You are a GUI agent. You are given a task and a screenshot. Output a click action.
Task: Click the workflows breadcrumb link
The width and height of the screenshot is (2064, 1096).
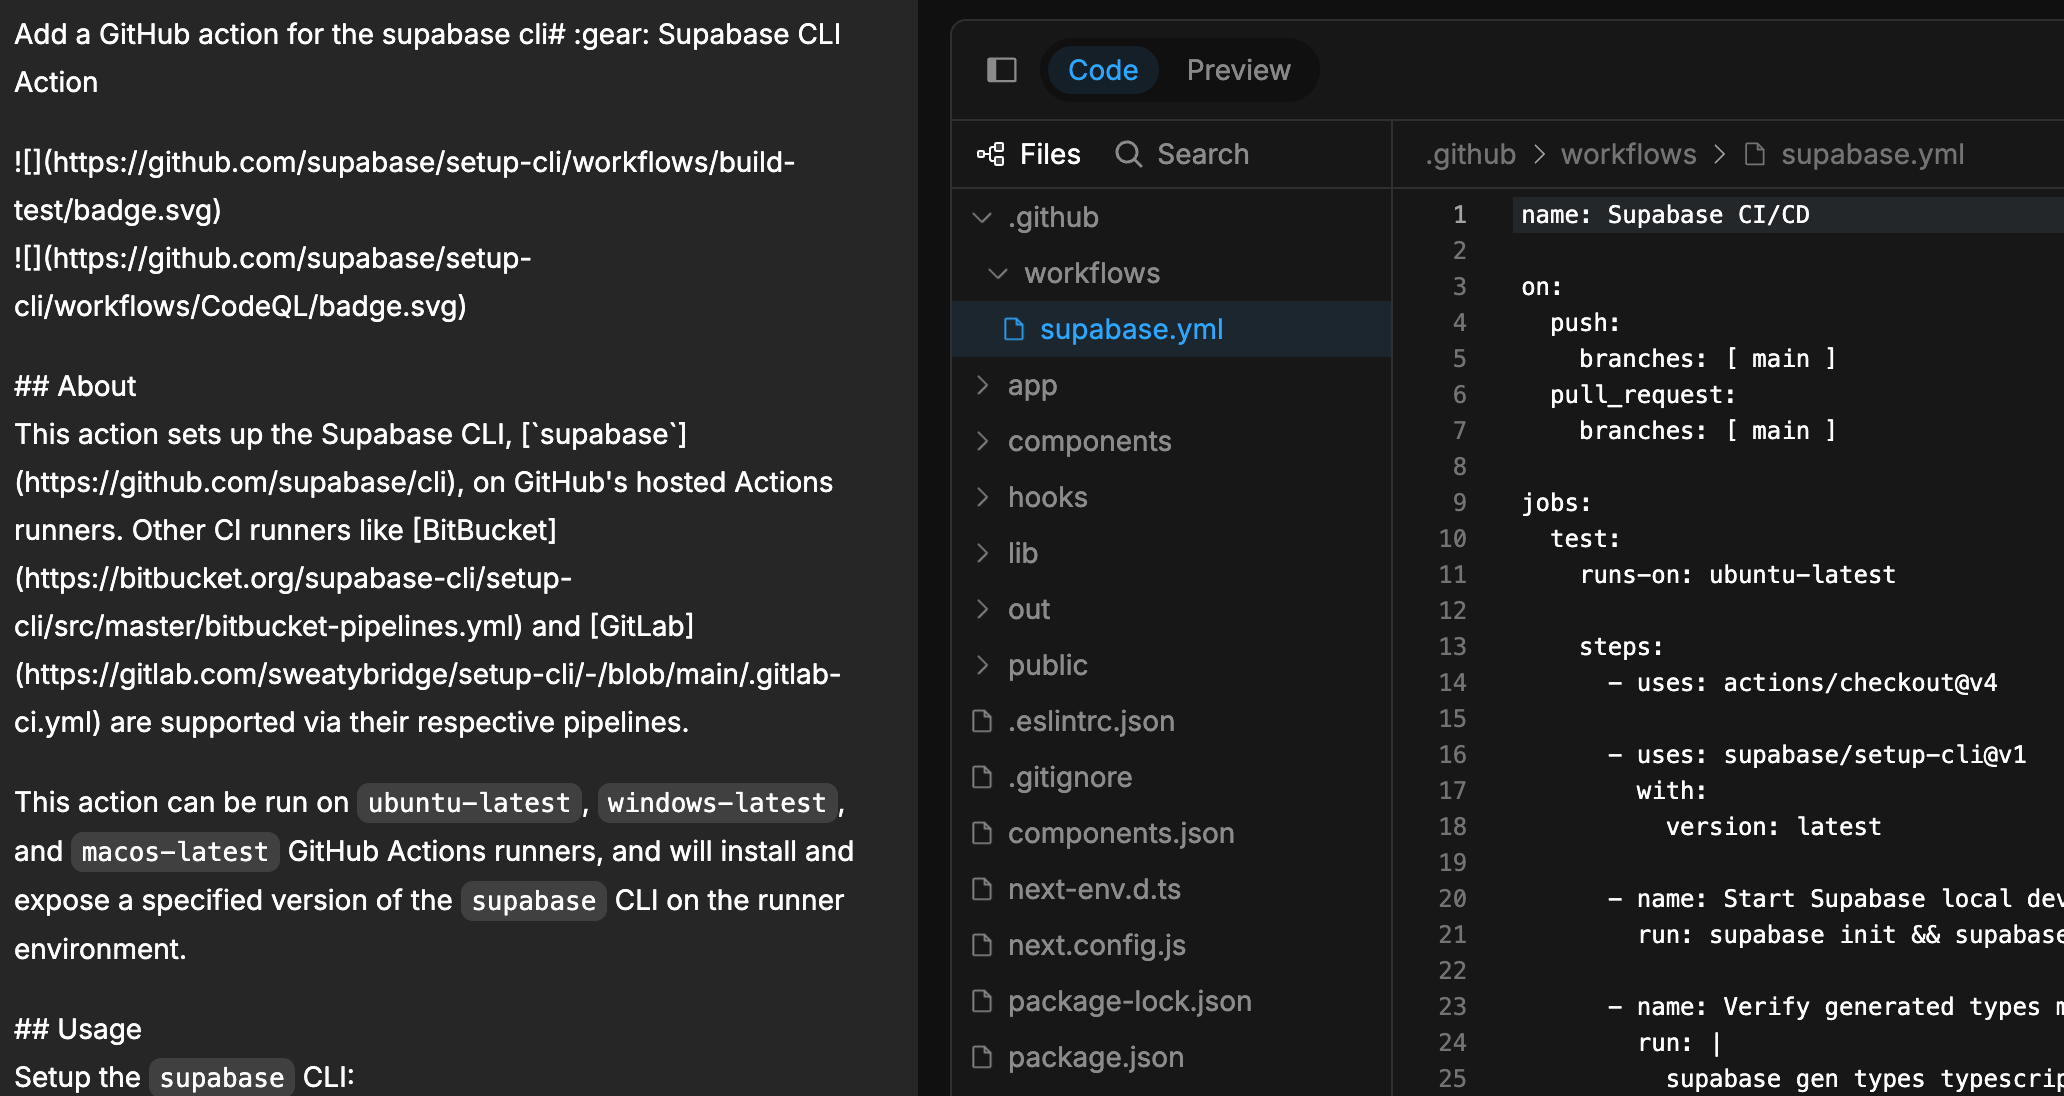(x=1628, y=154)
